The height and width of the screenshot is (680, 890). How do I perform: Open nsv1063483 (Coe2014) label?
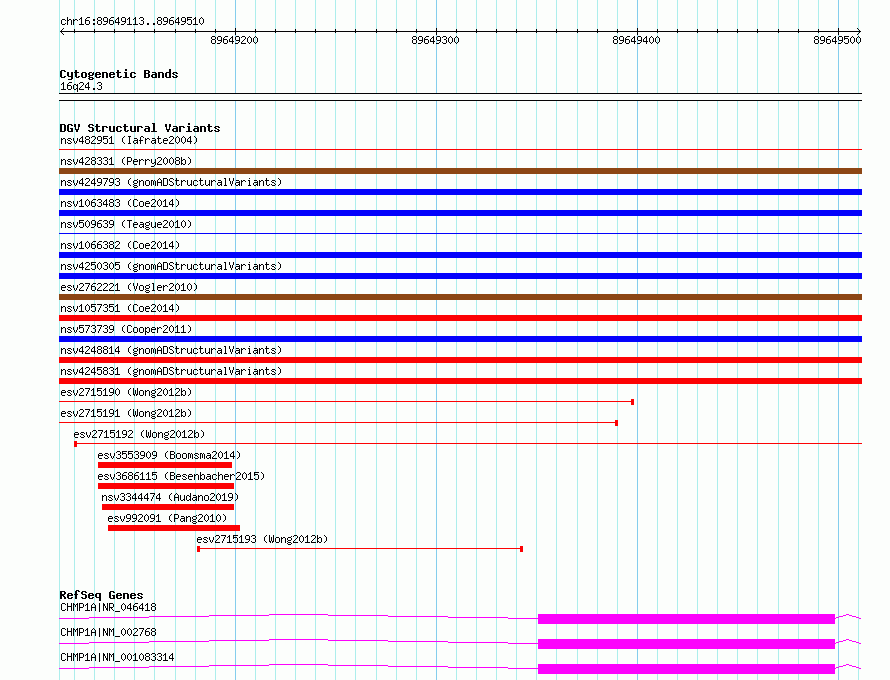(120, 203)
